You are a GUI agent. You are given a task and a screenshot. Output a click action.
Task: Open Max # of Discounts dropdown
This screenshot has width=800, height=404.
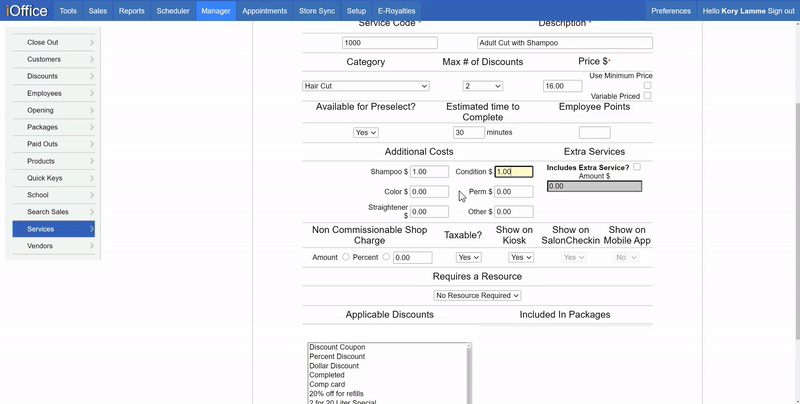pyautogui.click(x=483, y=86)
